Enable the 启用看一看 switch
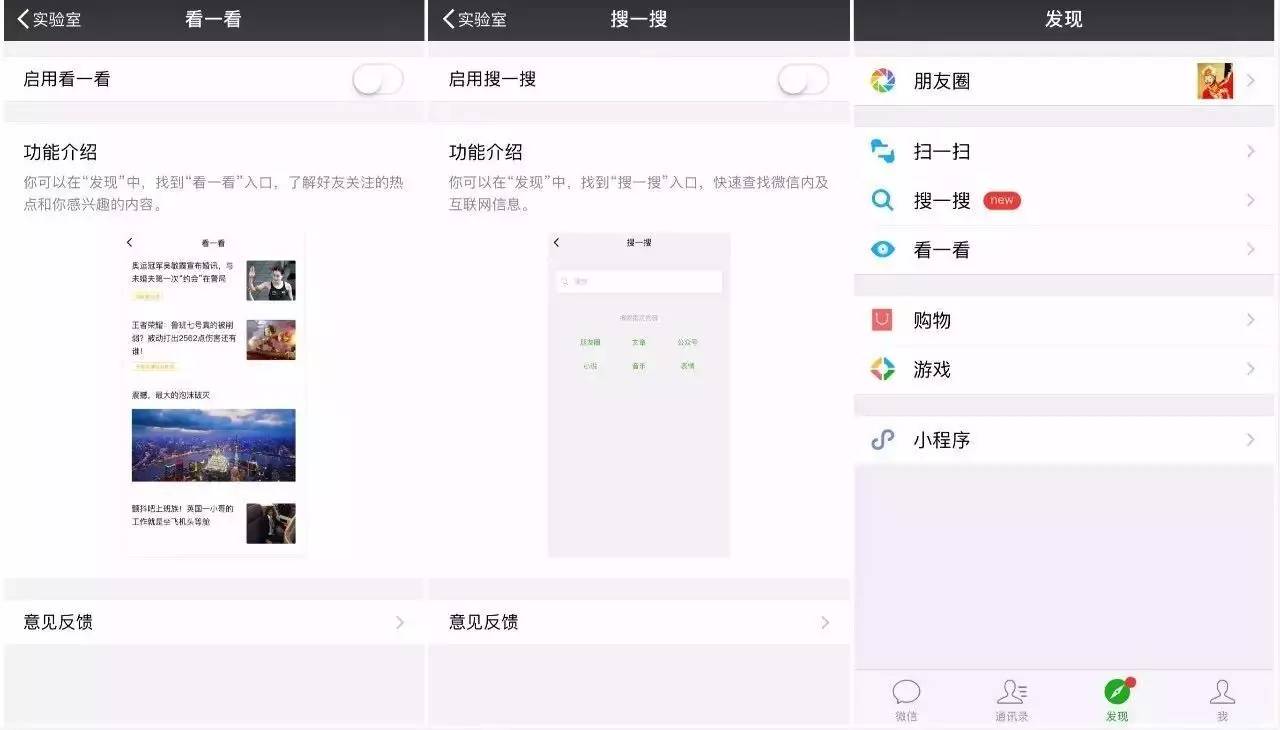 [378, 80]
